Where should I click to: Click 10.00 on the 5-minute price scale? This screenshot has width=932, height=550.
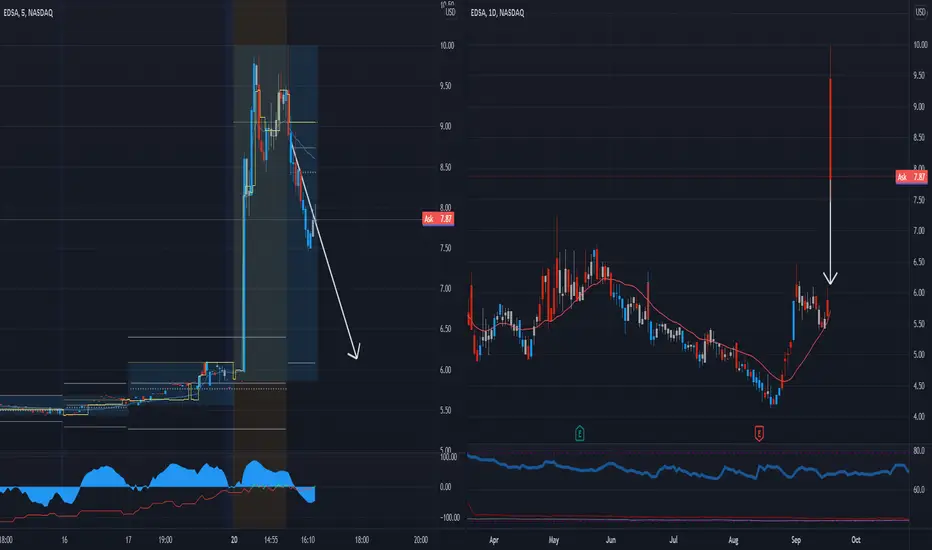click(x=447, y=45)
